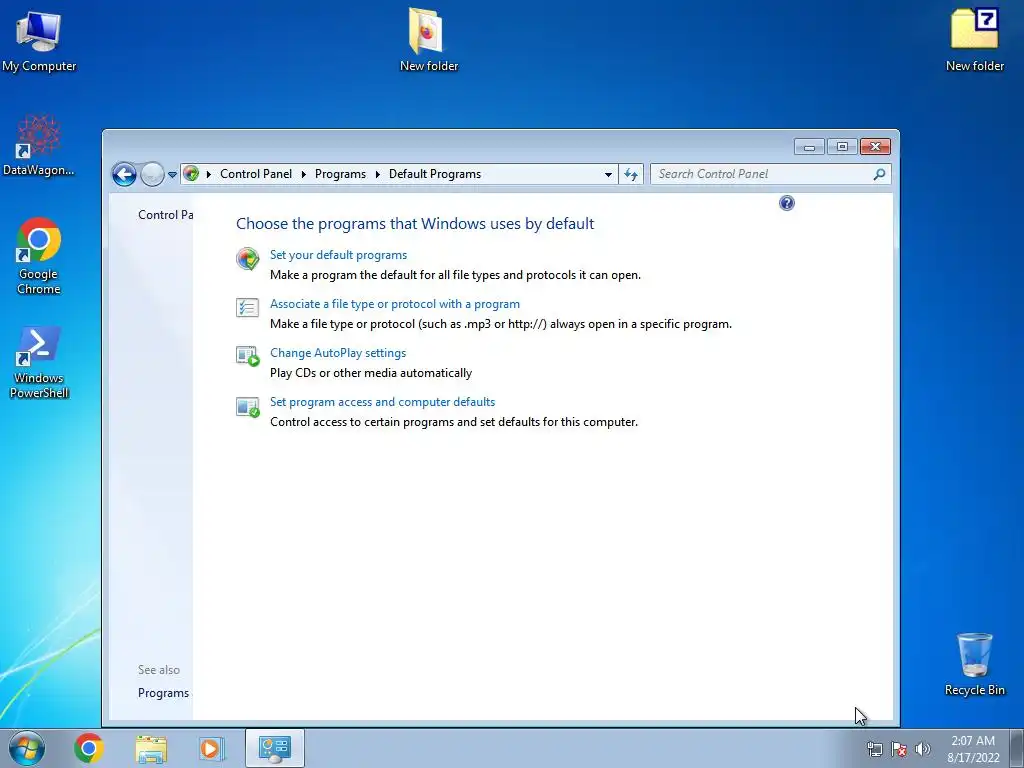Minimize the Default Programs window
This screenshot has width=1024, height=768.
click(x=810, y=147)
